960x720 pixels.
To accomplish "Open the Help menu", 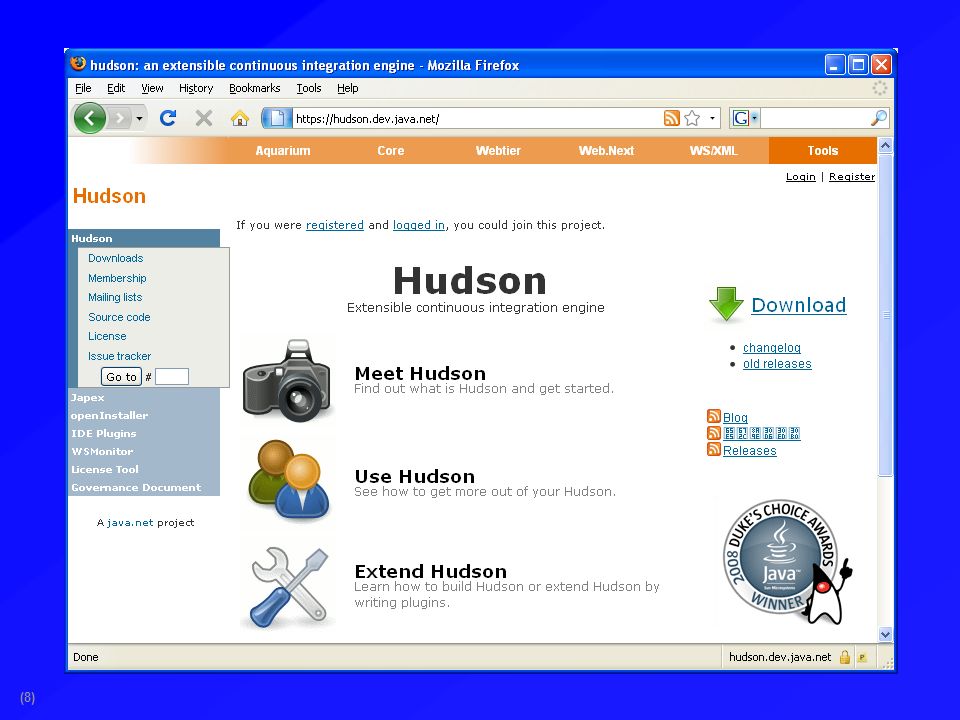I will 348,88.
